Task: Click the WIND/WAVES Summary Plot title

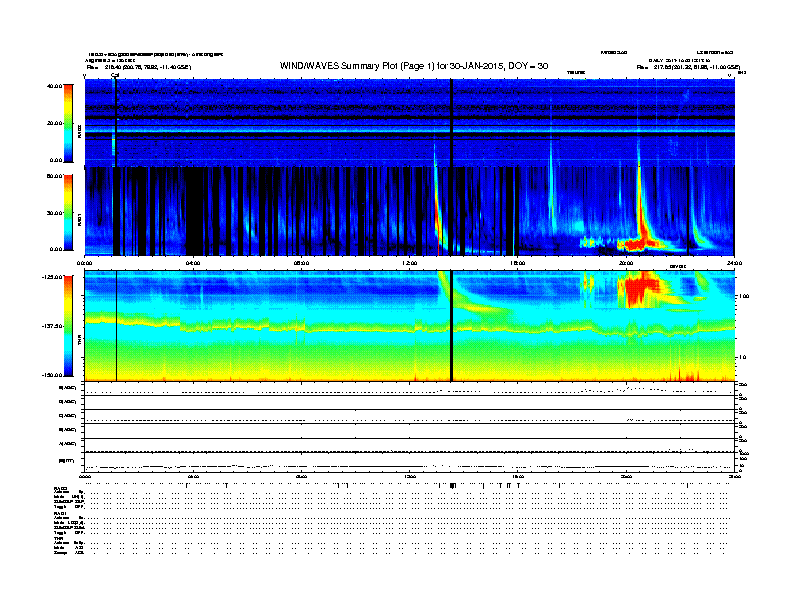Action: 414,66
